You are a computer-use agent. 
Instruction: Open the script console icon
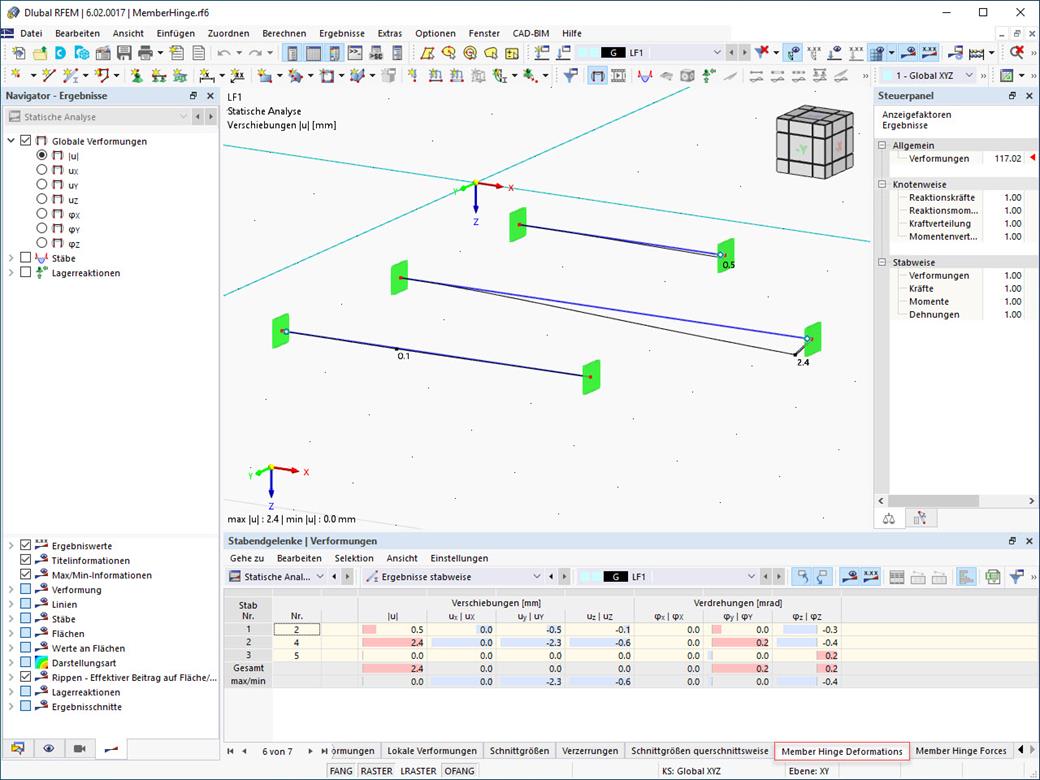click(356, 52)
